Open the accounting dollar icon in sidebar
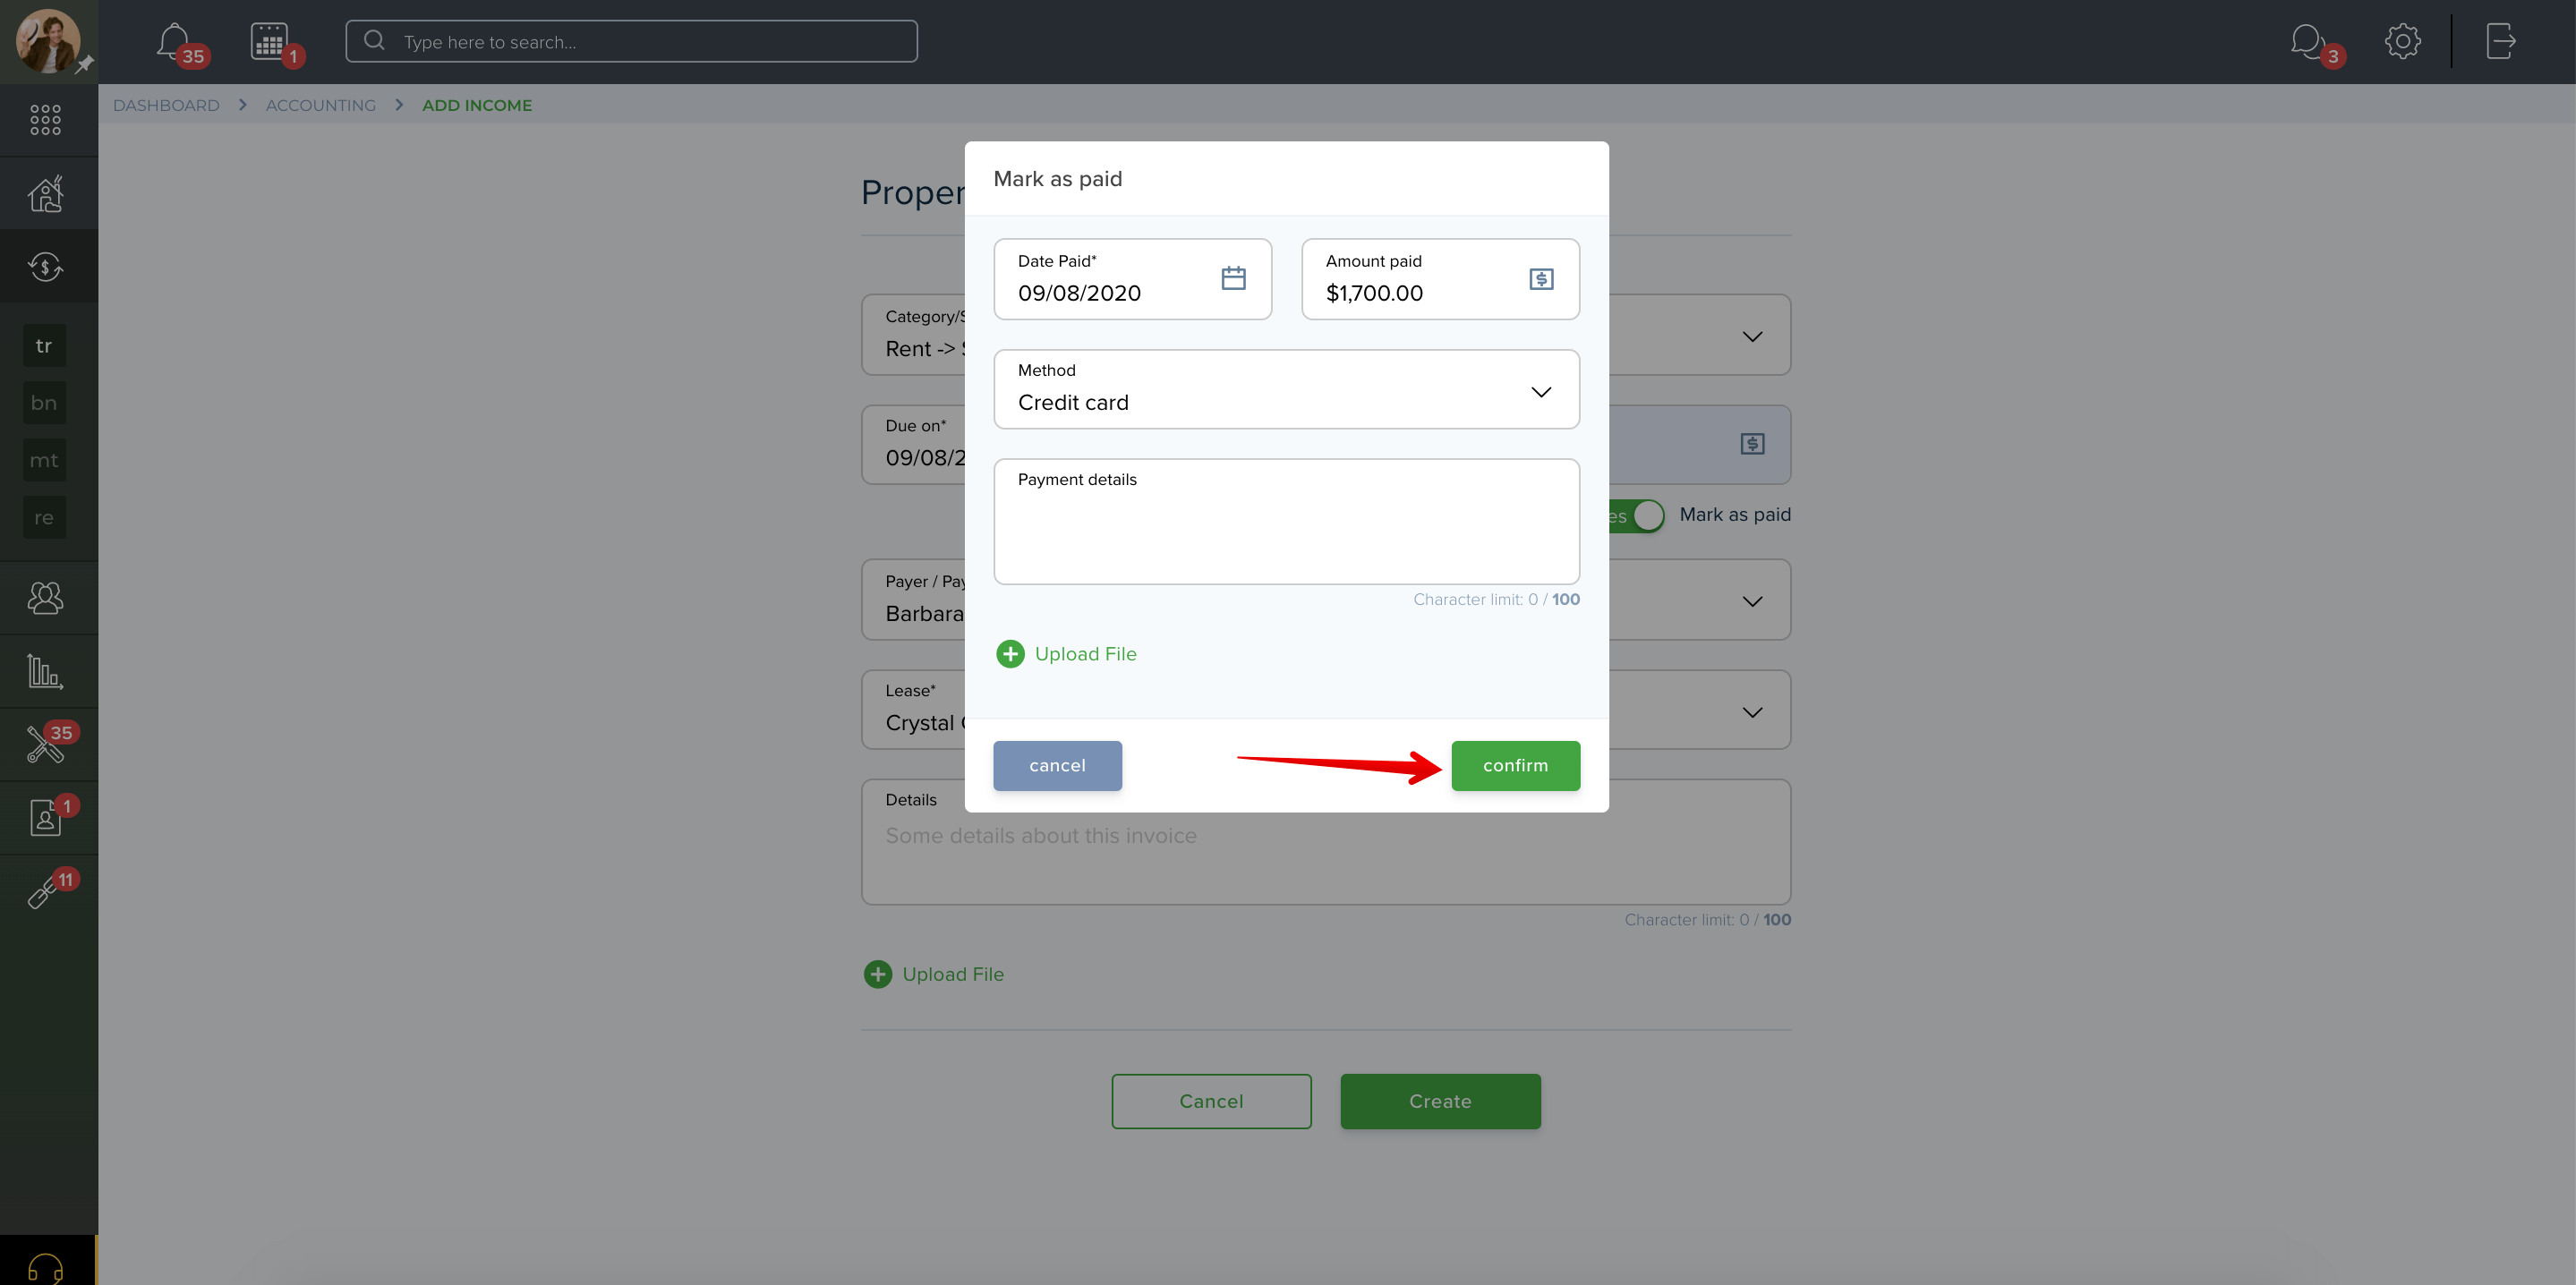Image resolution: width=2576 pixels, height=1285 pixels. [46, 266]
